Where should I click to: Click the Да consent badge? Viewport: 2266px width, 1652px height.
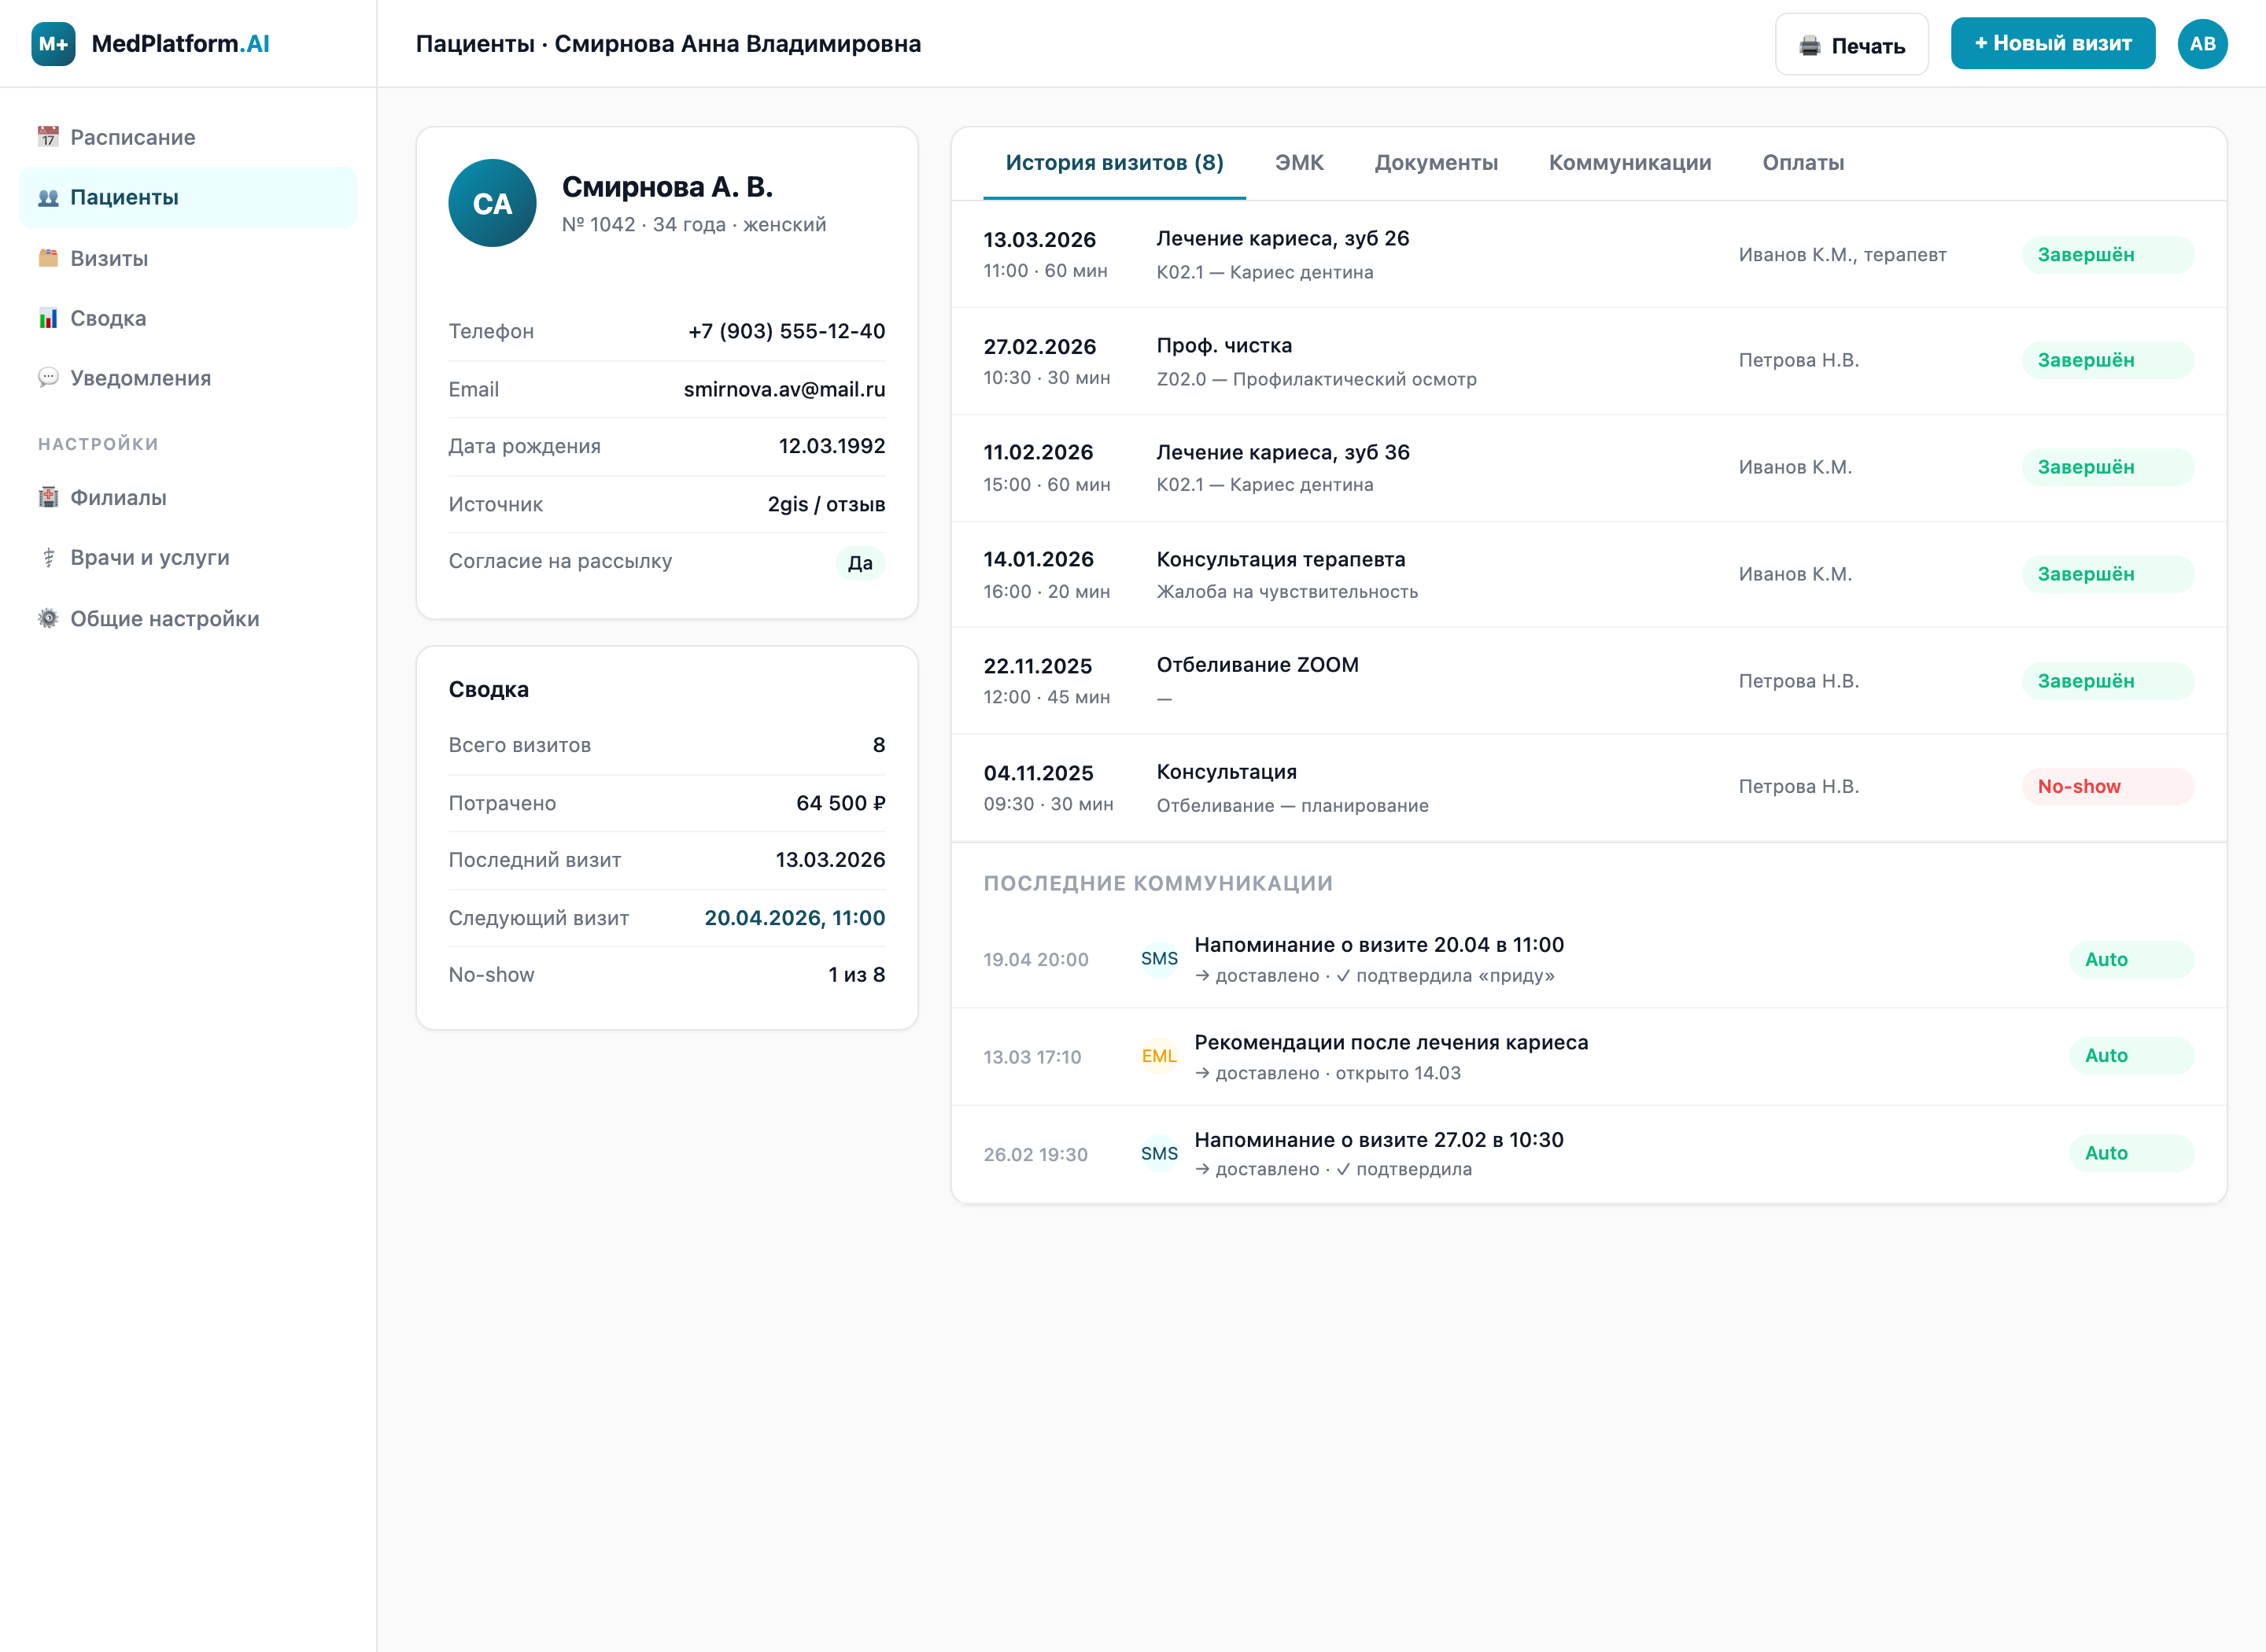[860, 562]
